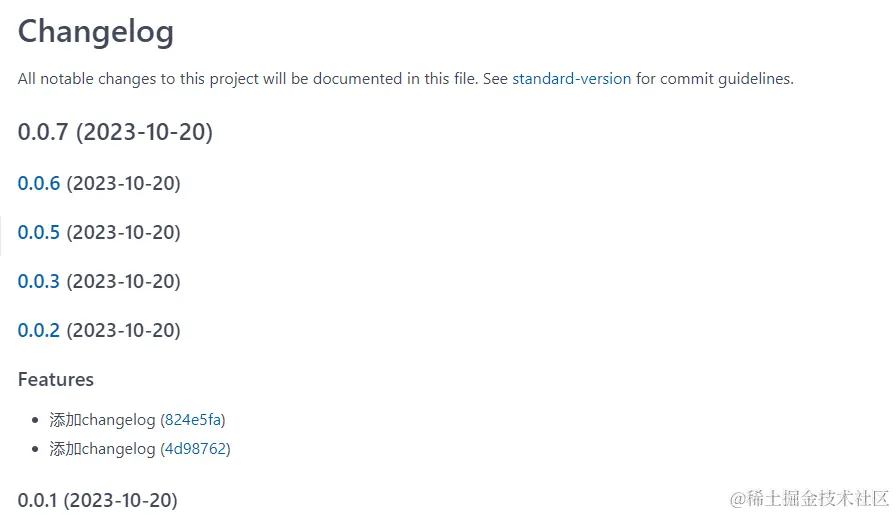The image size is (896, 515).
Task: Click the date beside version 0.0.5
Action: coord(124,232)
